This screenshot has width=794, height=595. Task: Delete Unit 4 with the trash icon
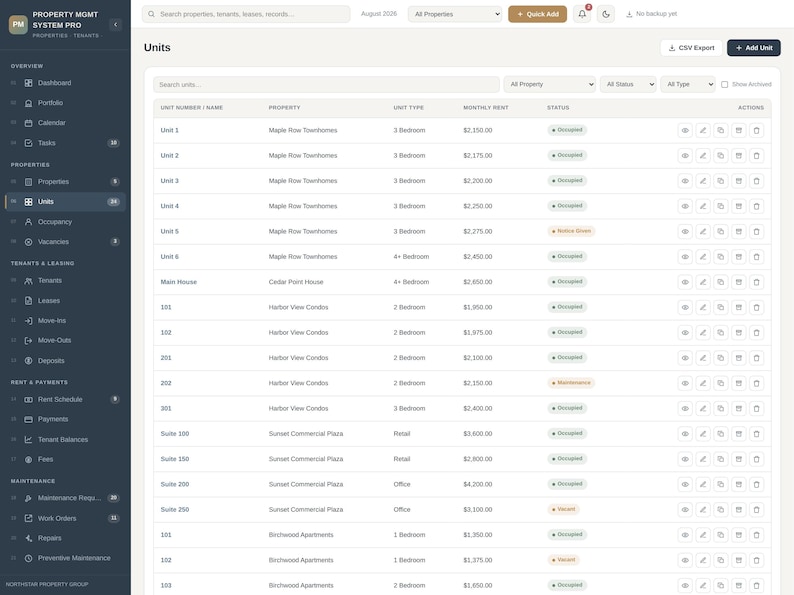757,207
